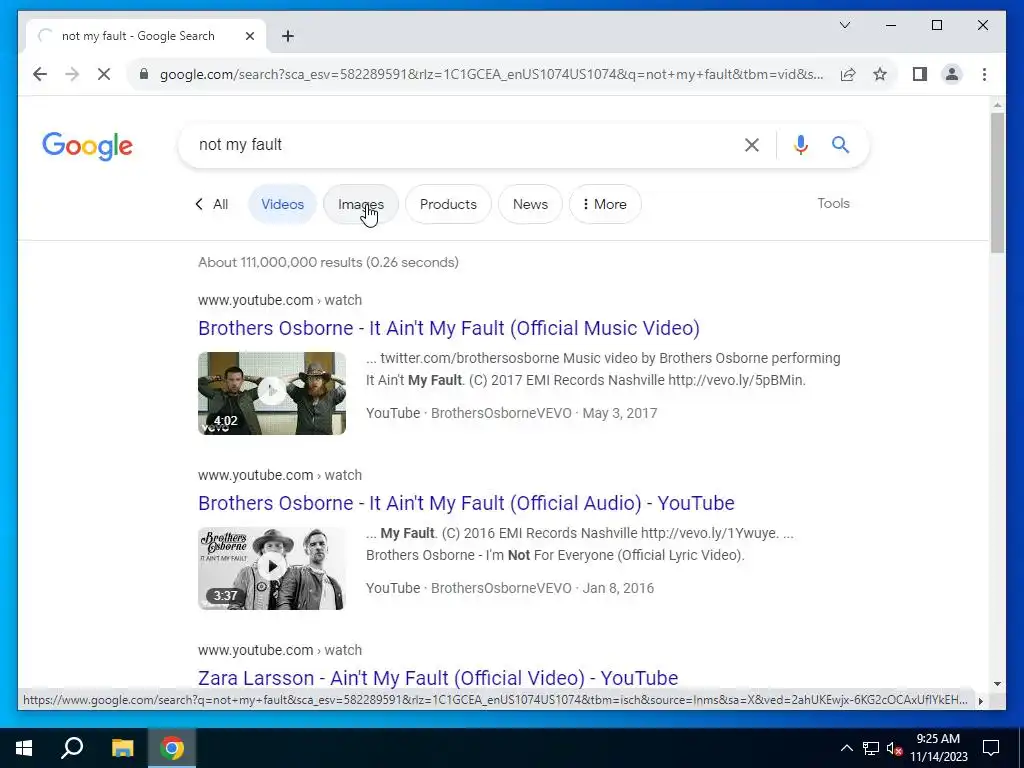Click 'Jan 8, 2016' date text
This screenshot has width=1024, height=768.
(618, 588)
